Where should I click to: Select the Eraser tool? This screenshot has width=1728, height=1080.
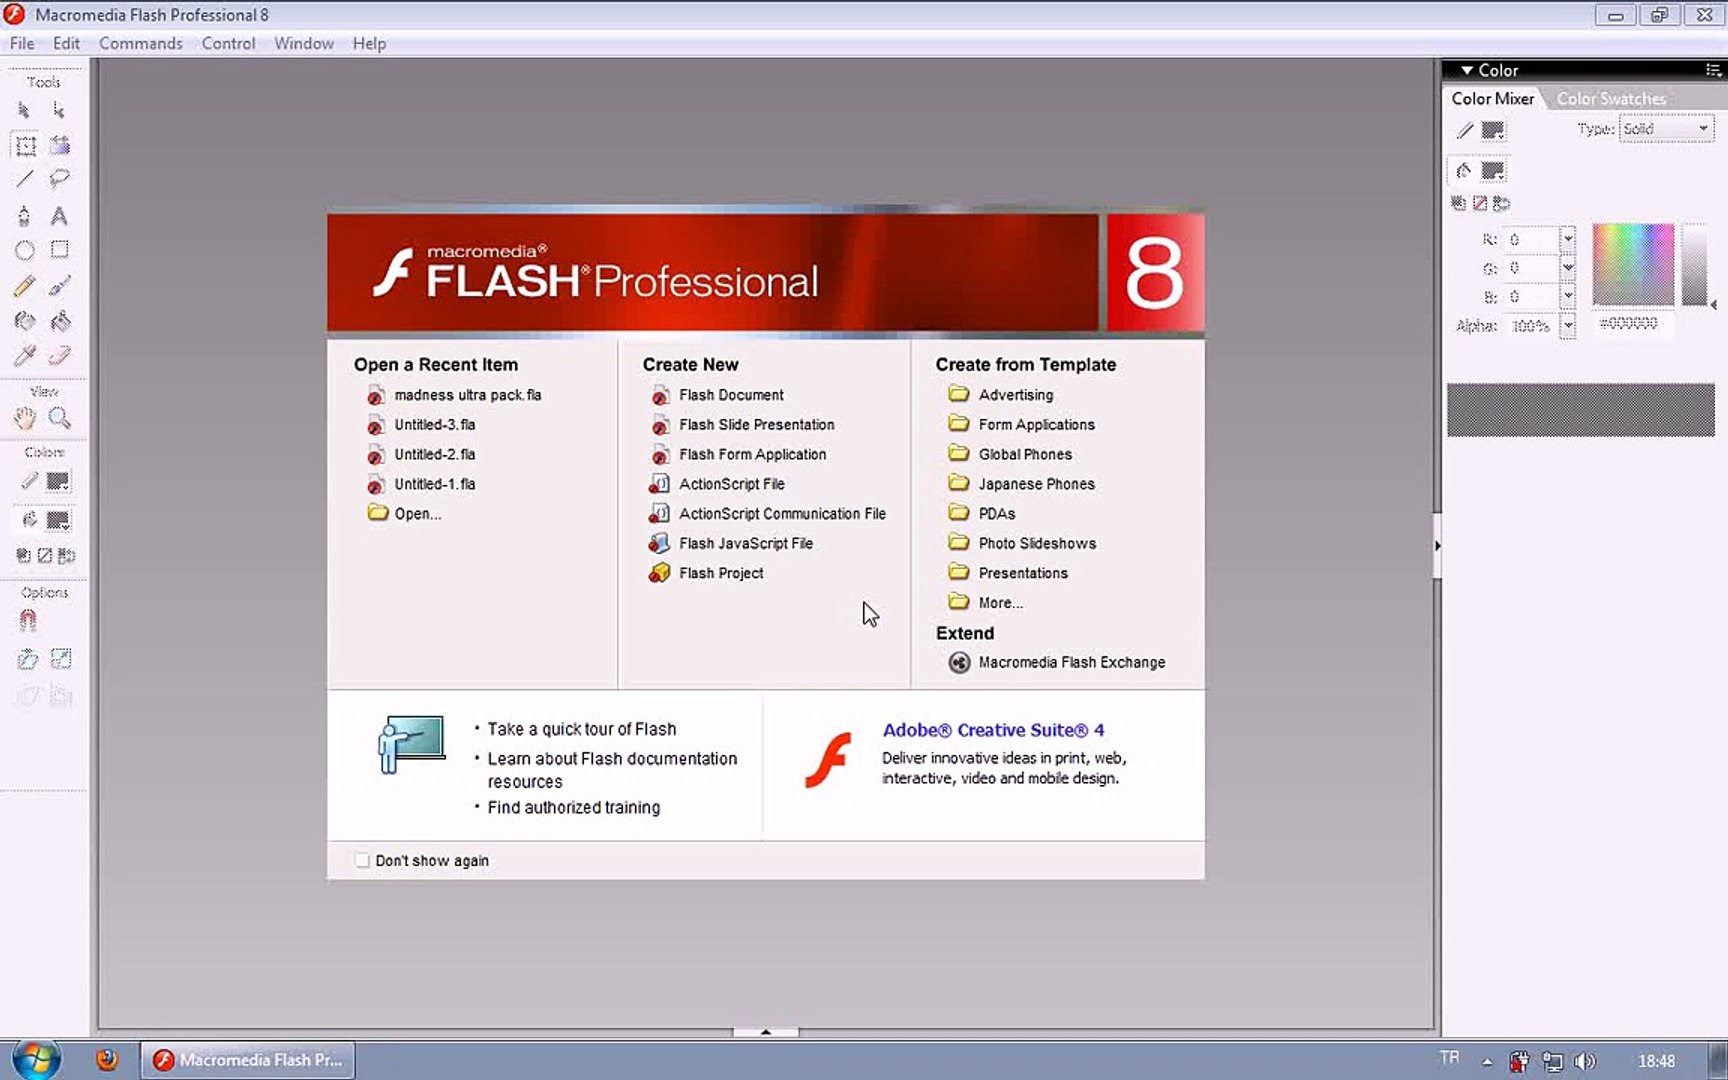point(60,356)
